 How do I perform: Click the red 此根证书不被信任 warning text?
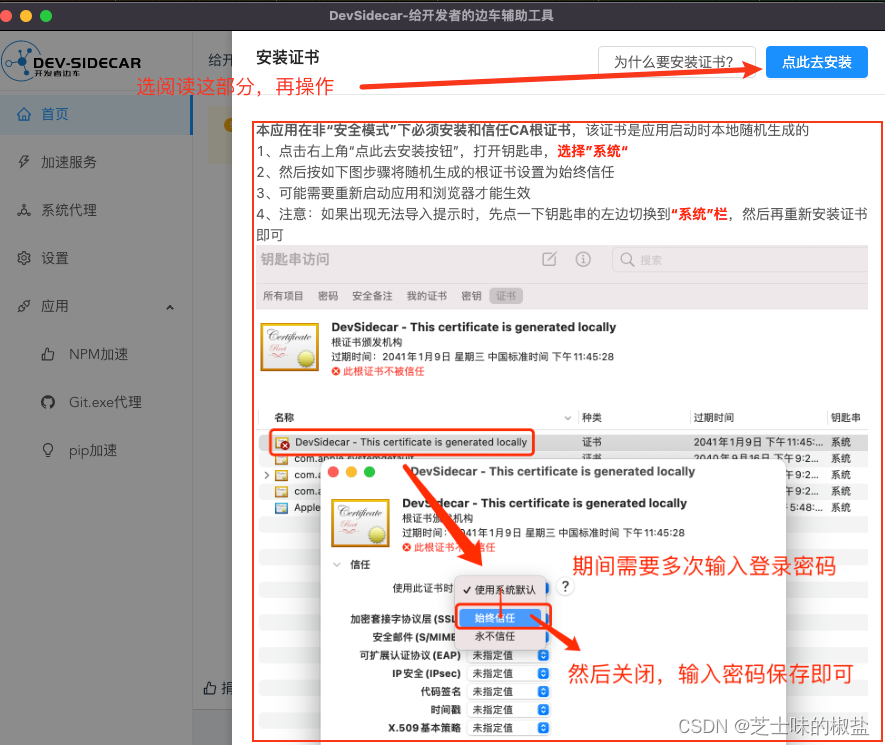coord(384,371)
